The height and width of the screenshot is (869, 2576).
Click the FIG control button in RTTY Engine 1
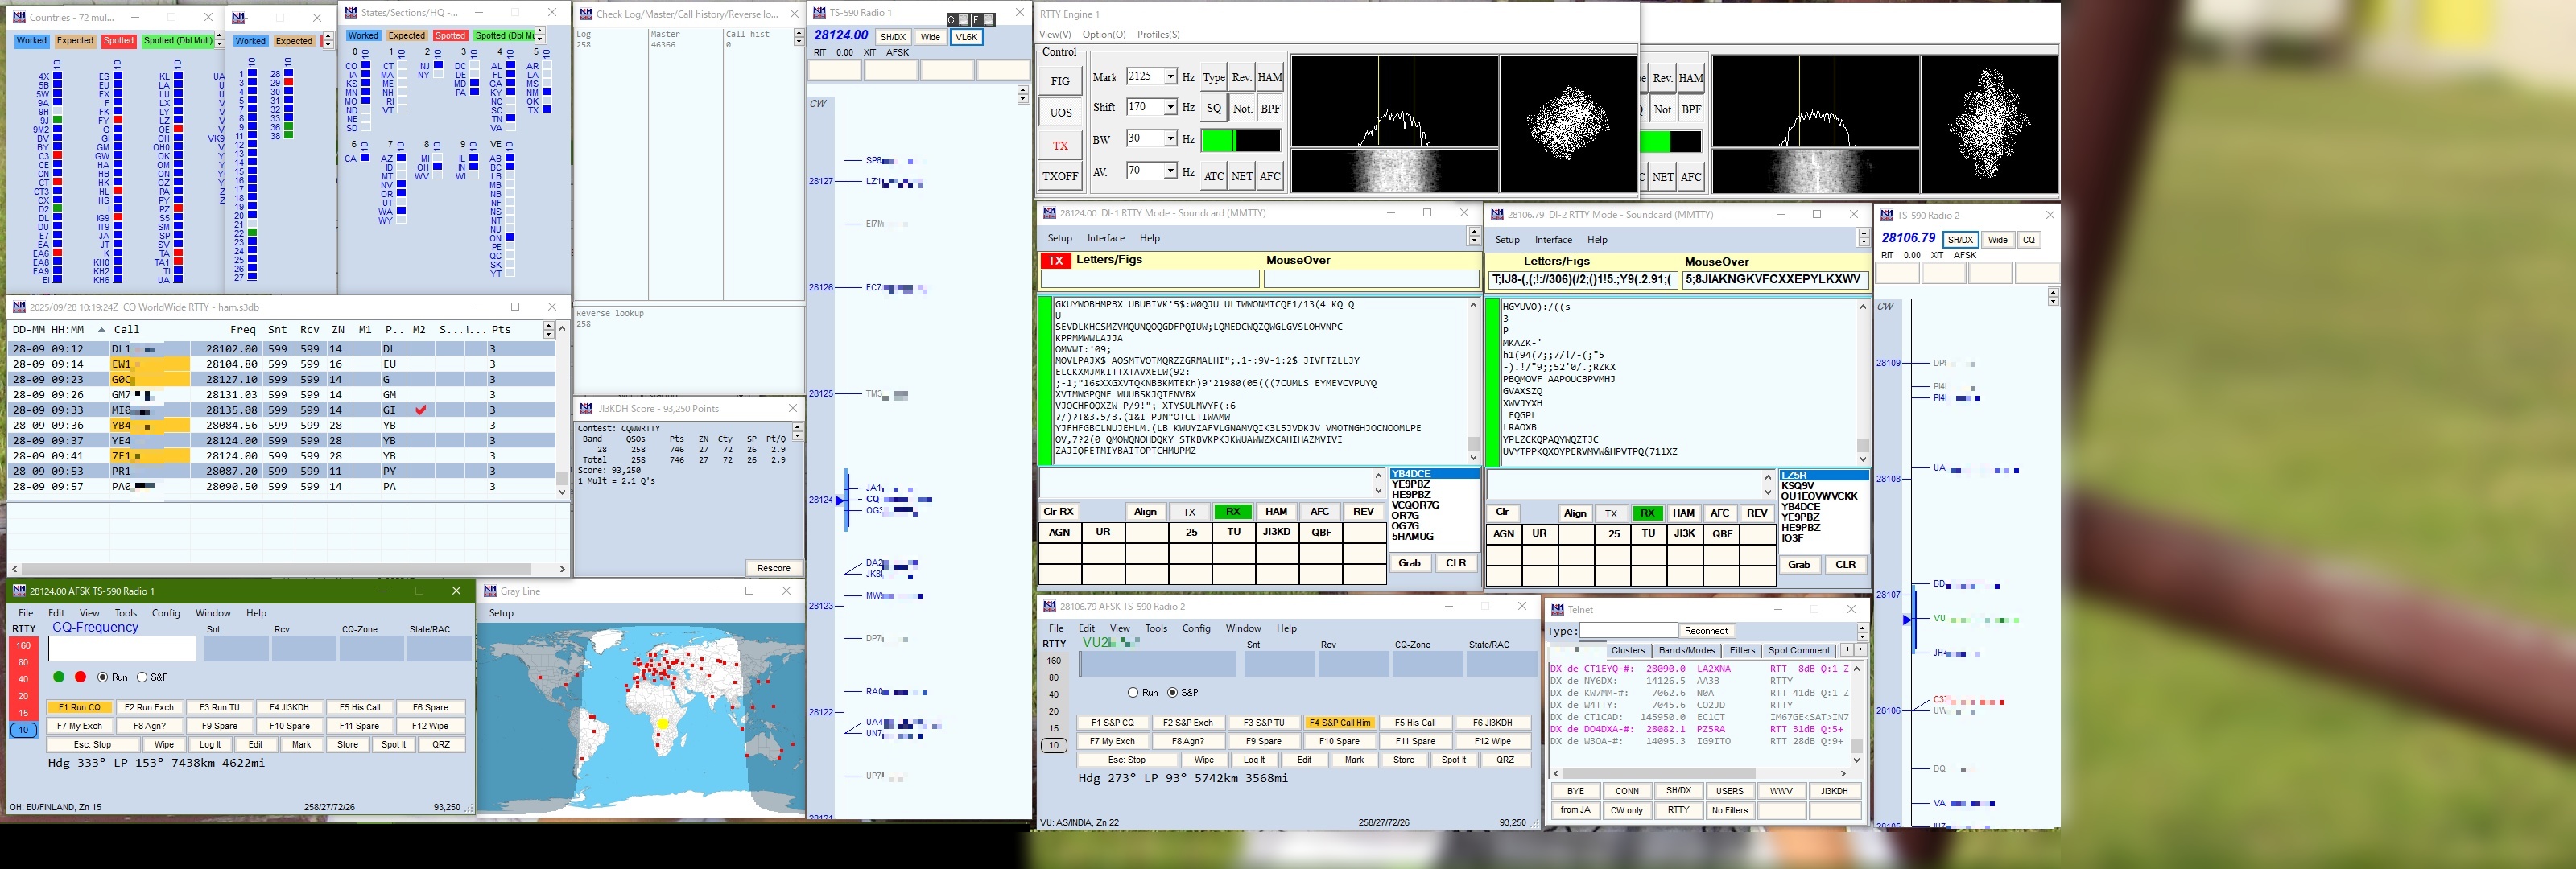(1060, 81)
